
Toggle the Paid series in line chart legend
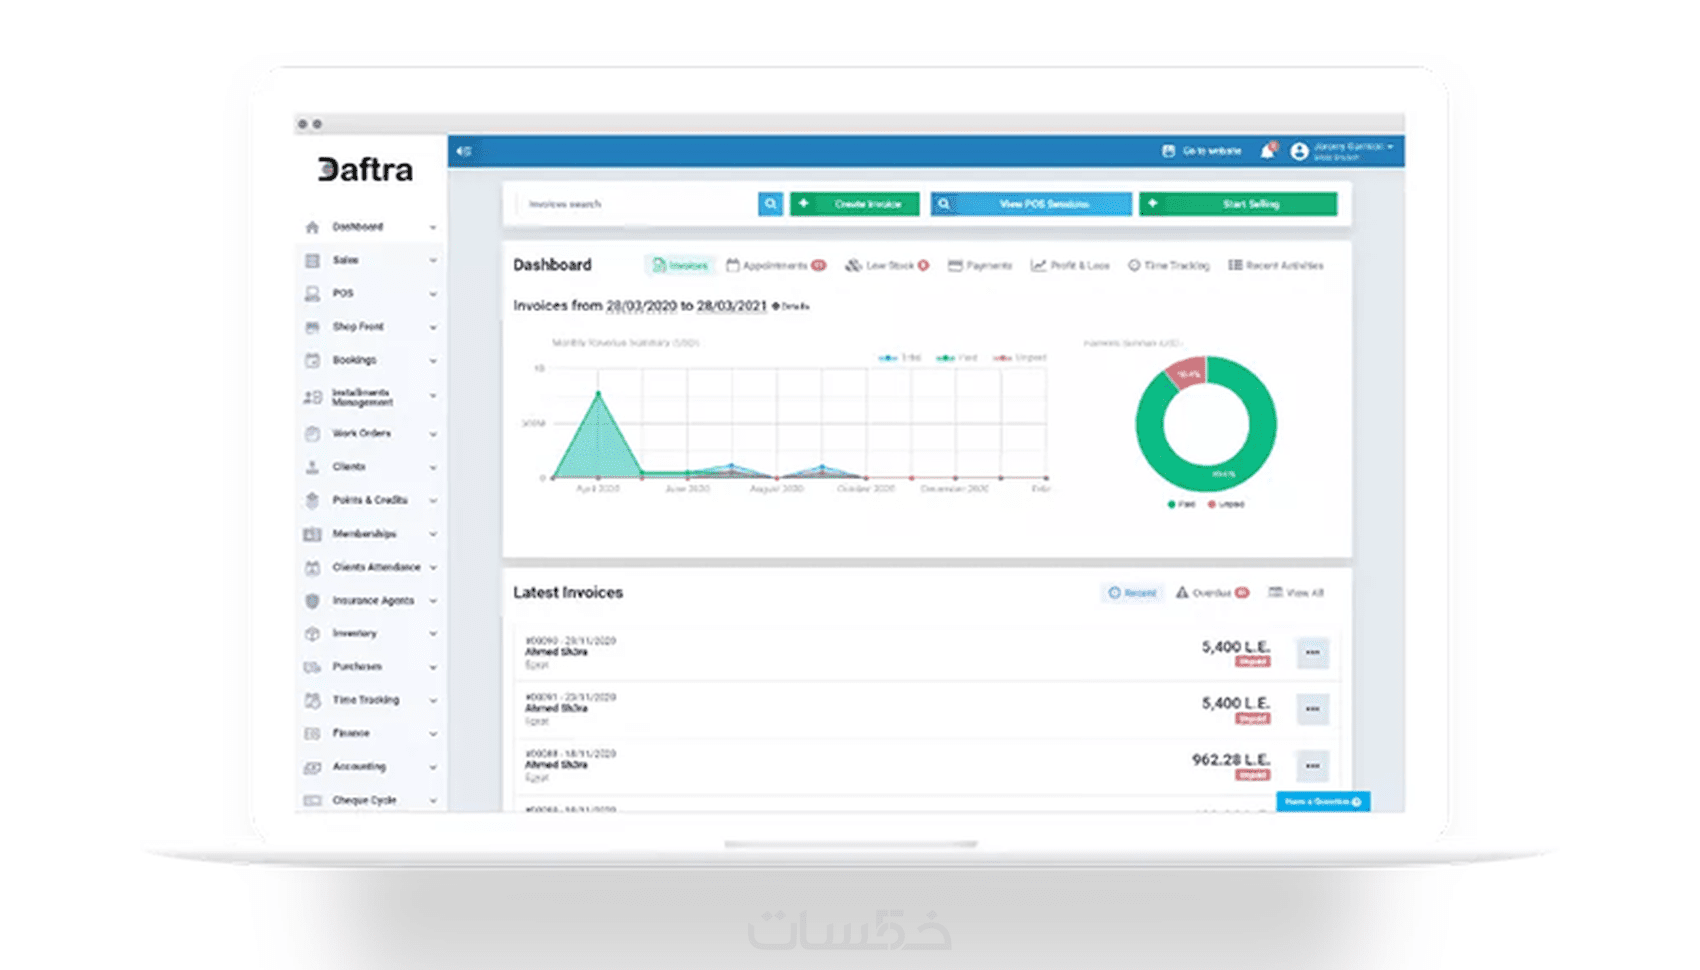click(957, 357)
